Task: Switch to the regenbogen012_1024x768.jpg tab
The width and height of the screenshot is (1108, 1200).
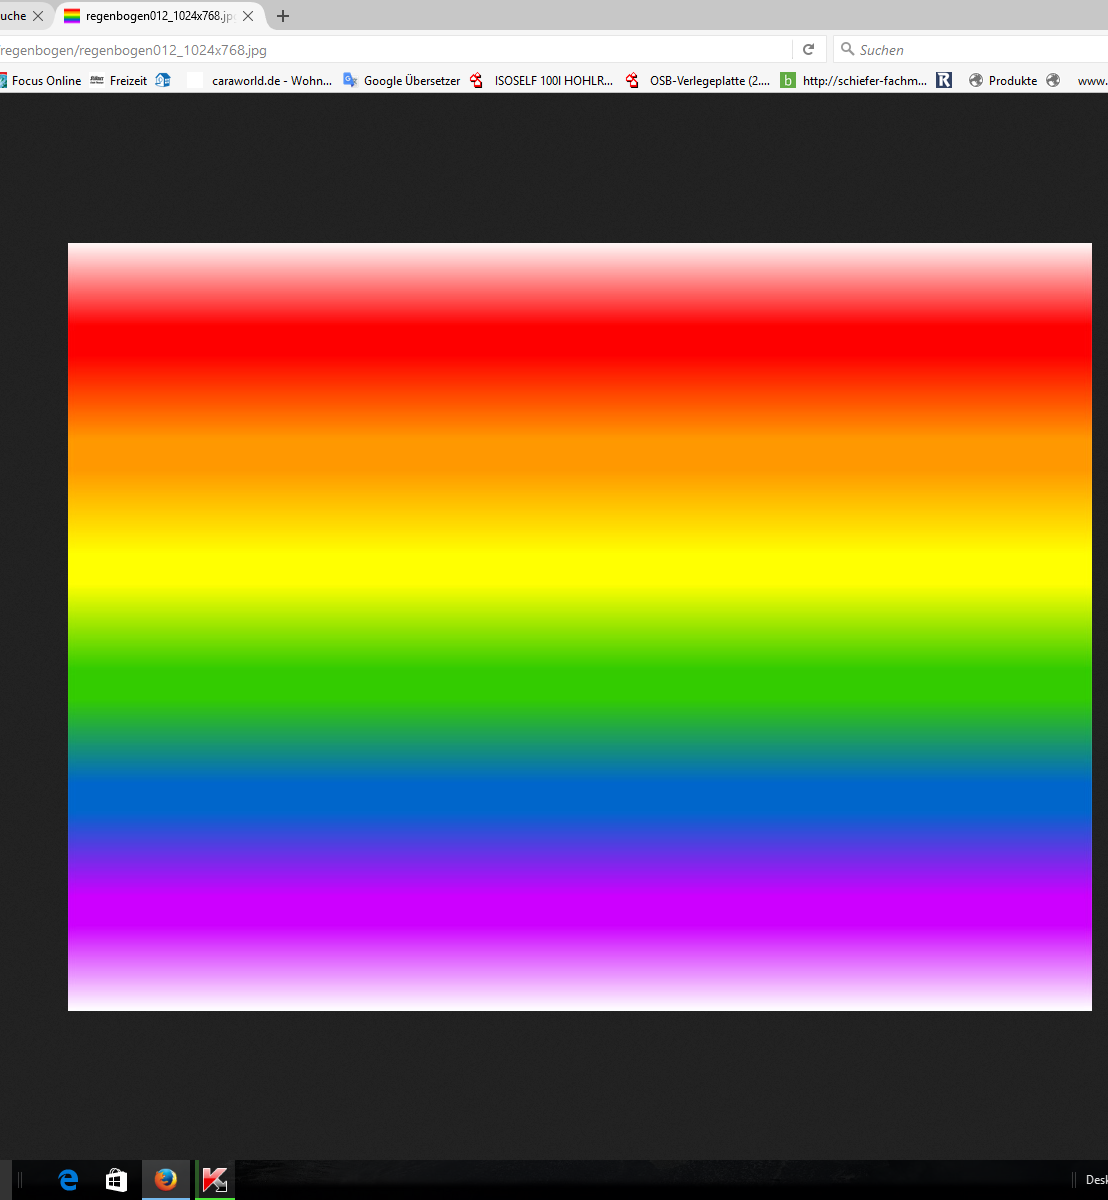Action: pyautogui.click(x=160, y=16)
